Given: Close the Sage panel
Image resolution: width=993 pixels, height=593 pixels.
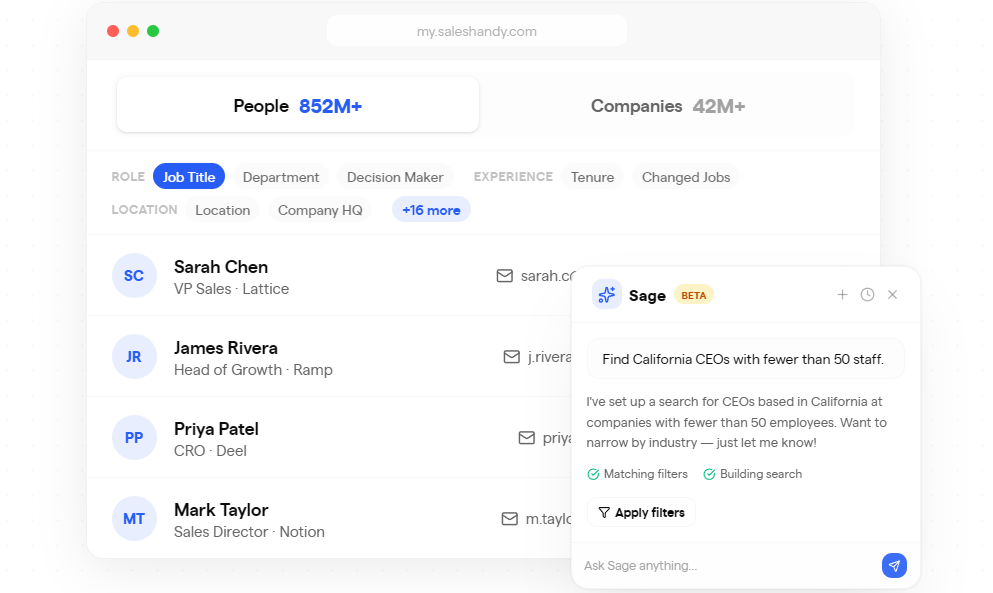Looking at the screenshot, I should click(892, 295).
